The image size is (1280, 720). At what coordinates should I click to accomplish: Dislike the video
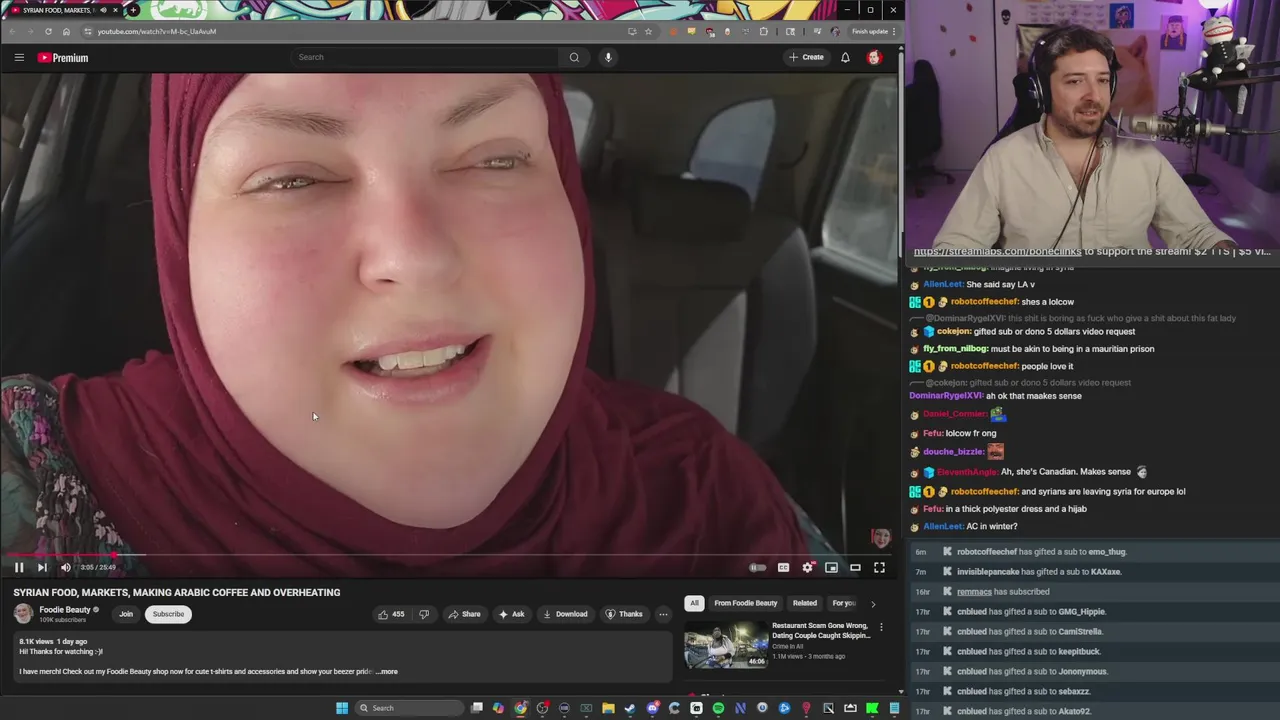click(424, 614)
